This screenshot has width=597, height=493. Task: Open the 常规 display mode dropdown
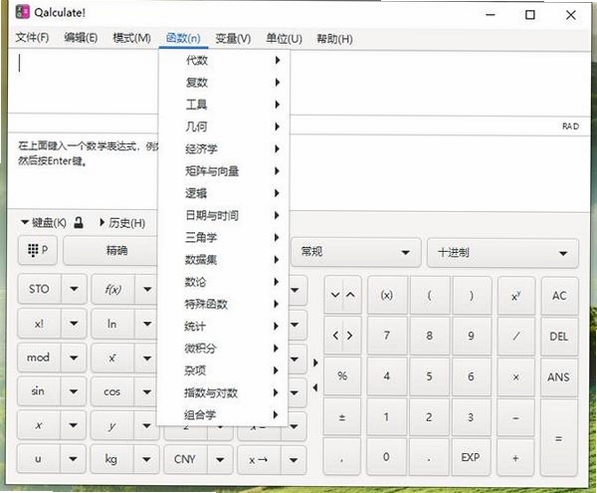[356, 252]
